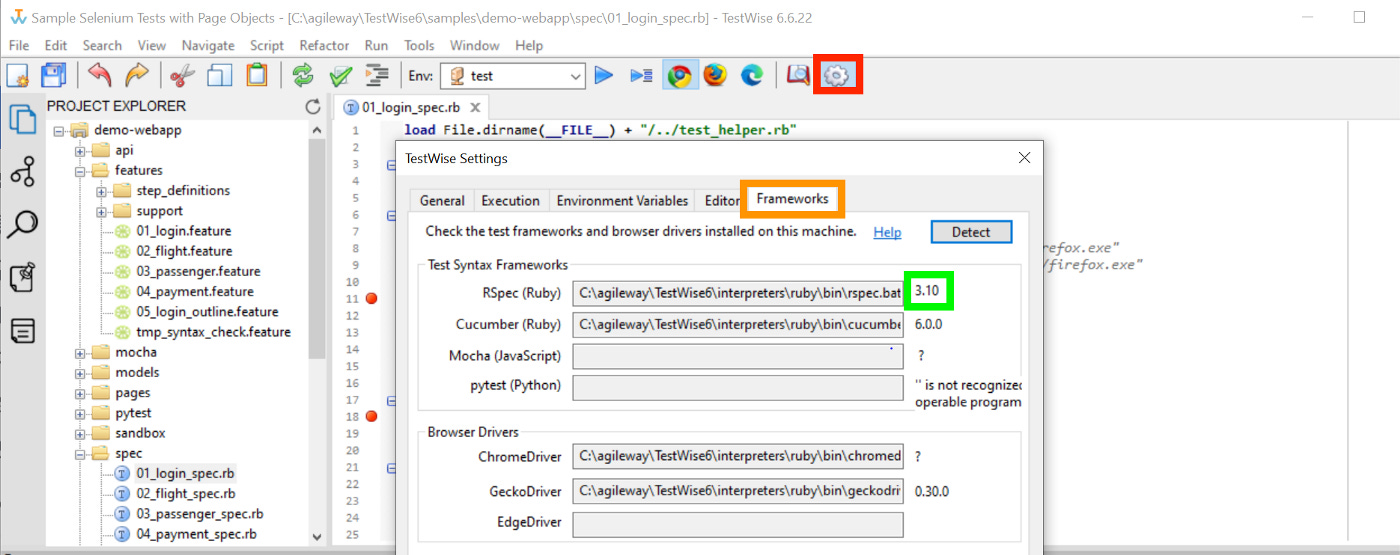1400x555 pixels.
Task: Select 01_login.feature in explorer
Action: click(x=184, y=231)
